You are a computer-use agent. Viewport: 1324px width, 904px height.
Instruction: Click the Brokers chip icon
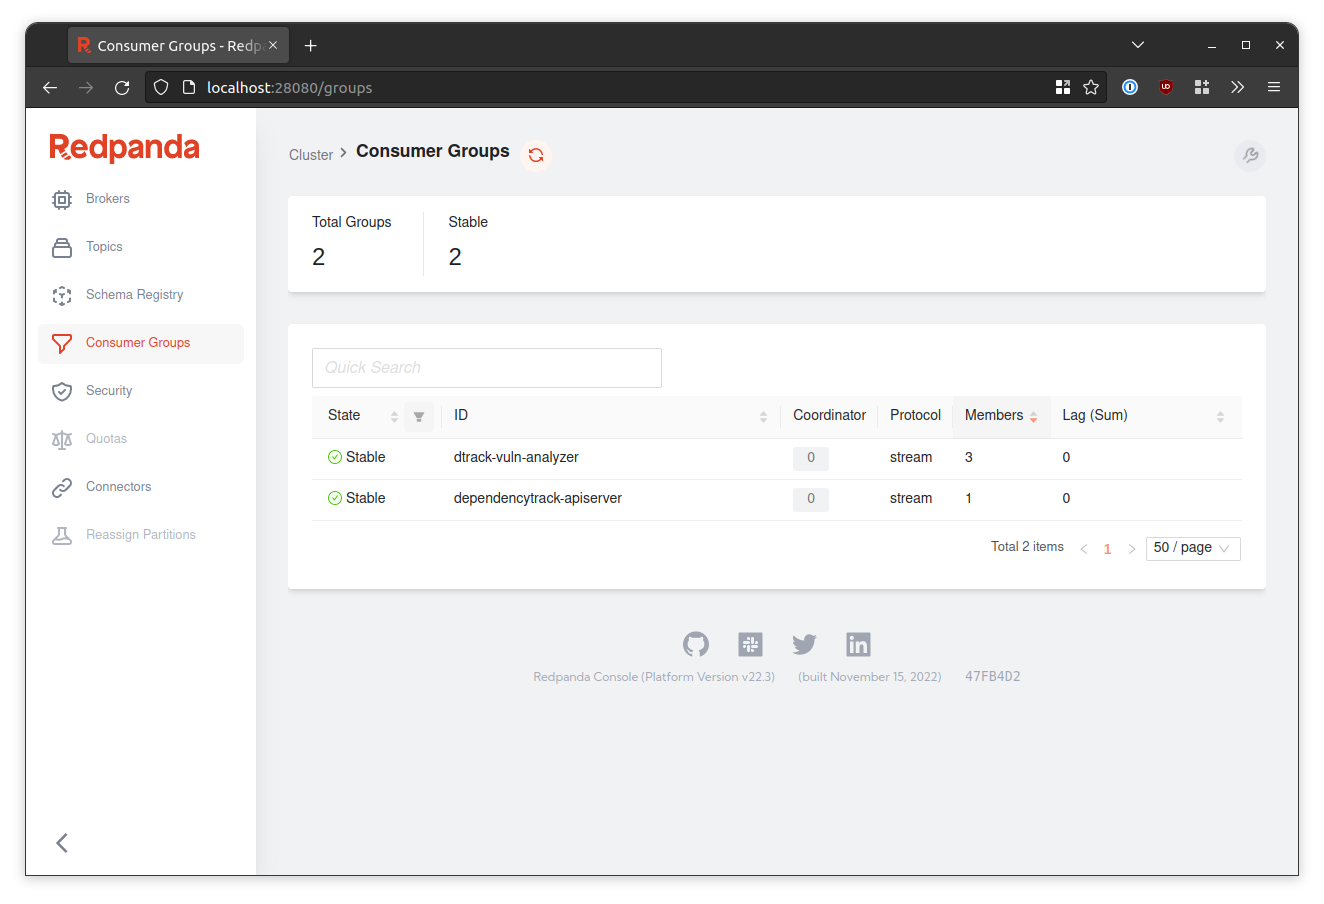point(62,200)
